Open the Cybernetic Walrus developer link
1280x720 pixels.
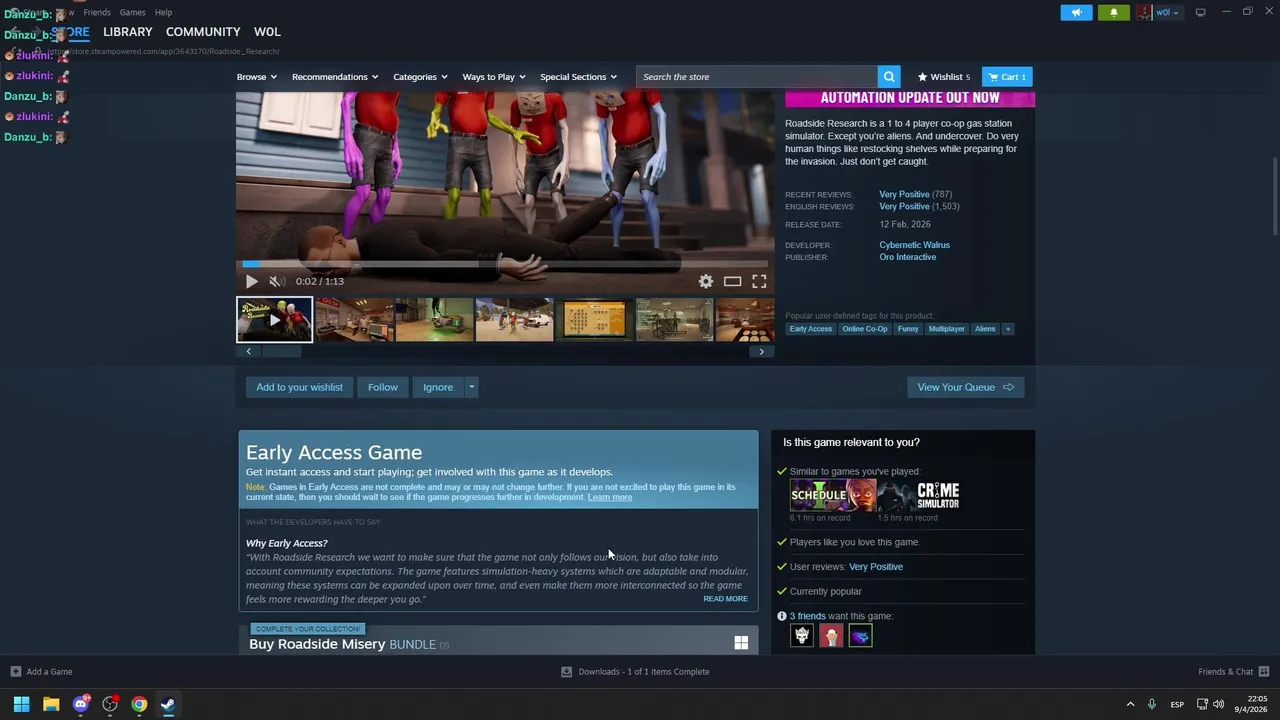click(914, 245)
